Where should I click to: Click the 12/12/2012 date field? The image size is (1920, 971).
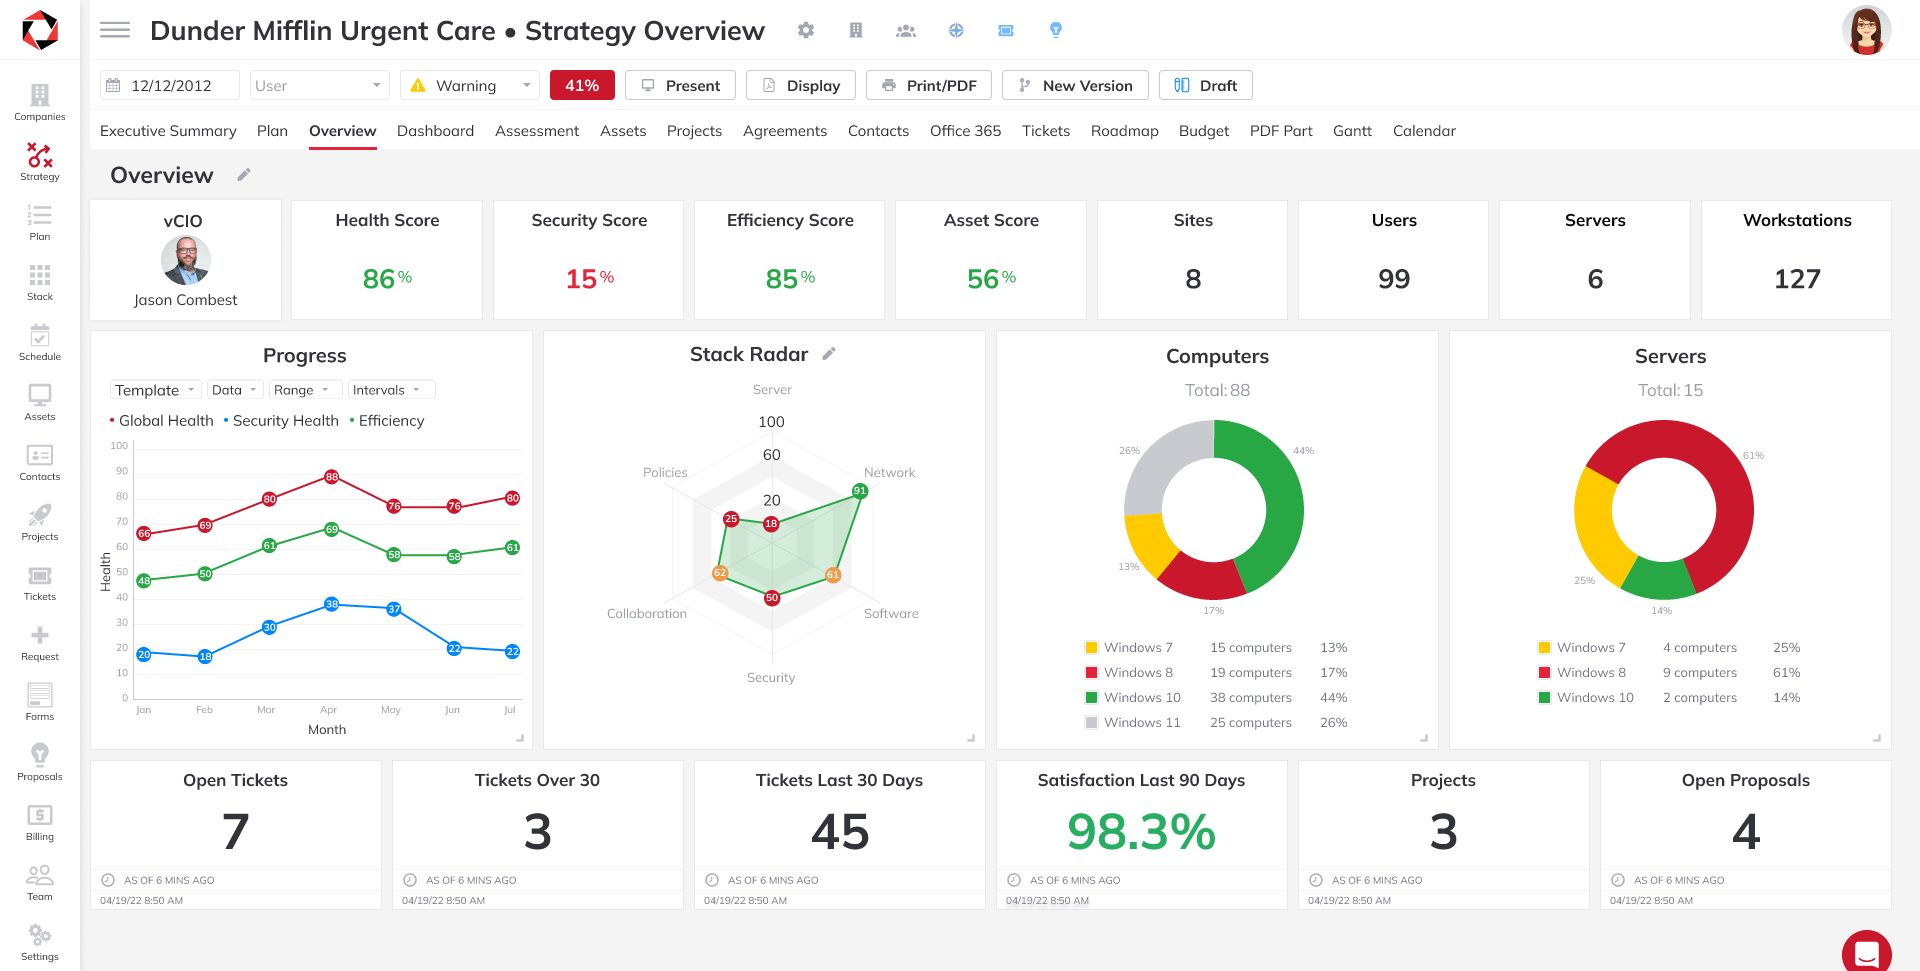click(x=170, y=85)
